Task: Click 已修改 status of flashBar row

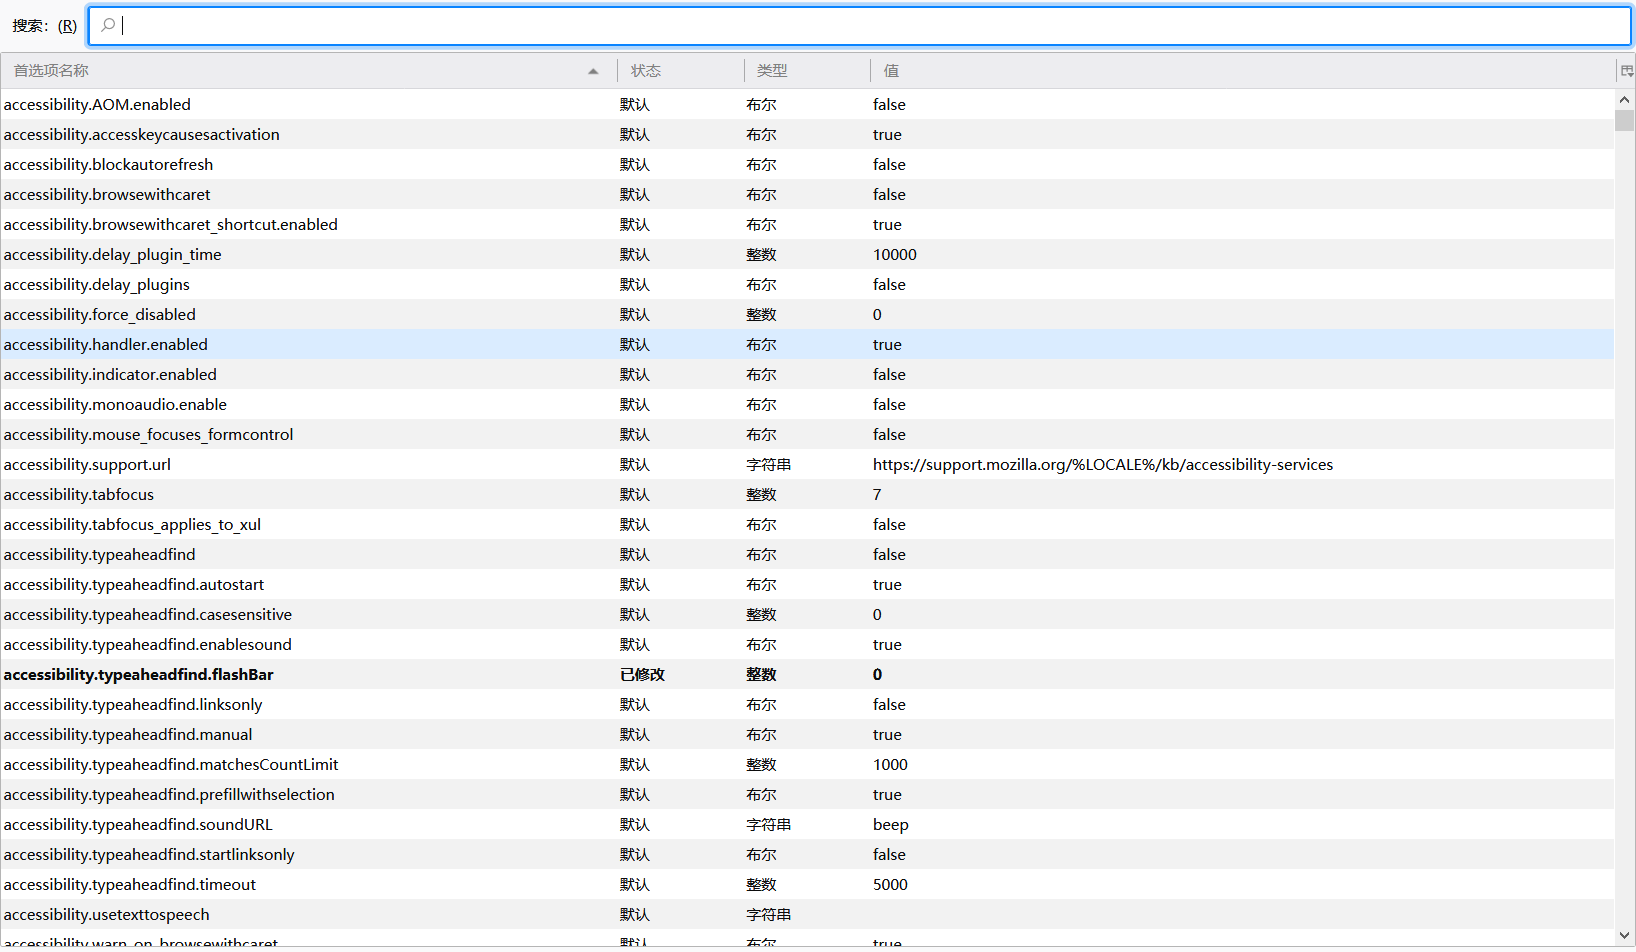Action: click(x=642, y=674)
